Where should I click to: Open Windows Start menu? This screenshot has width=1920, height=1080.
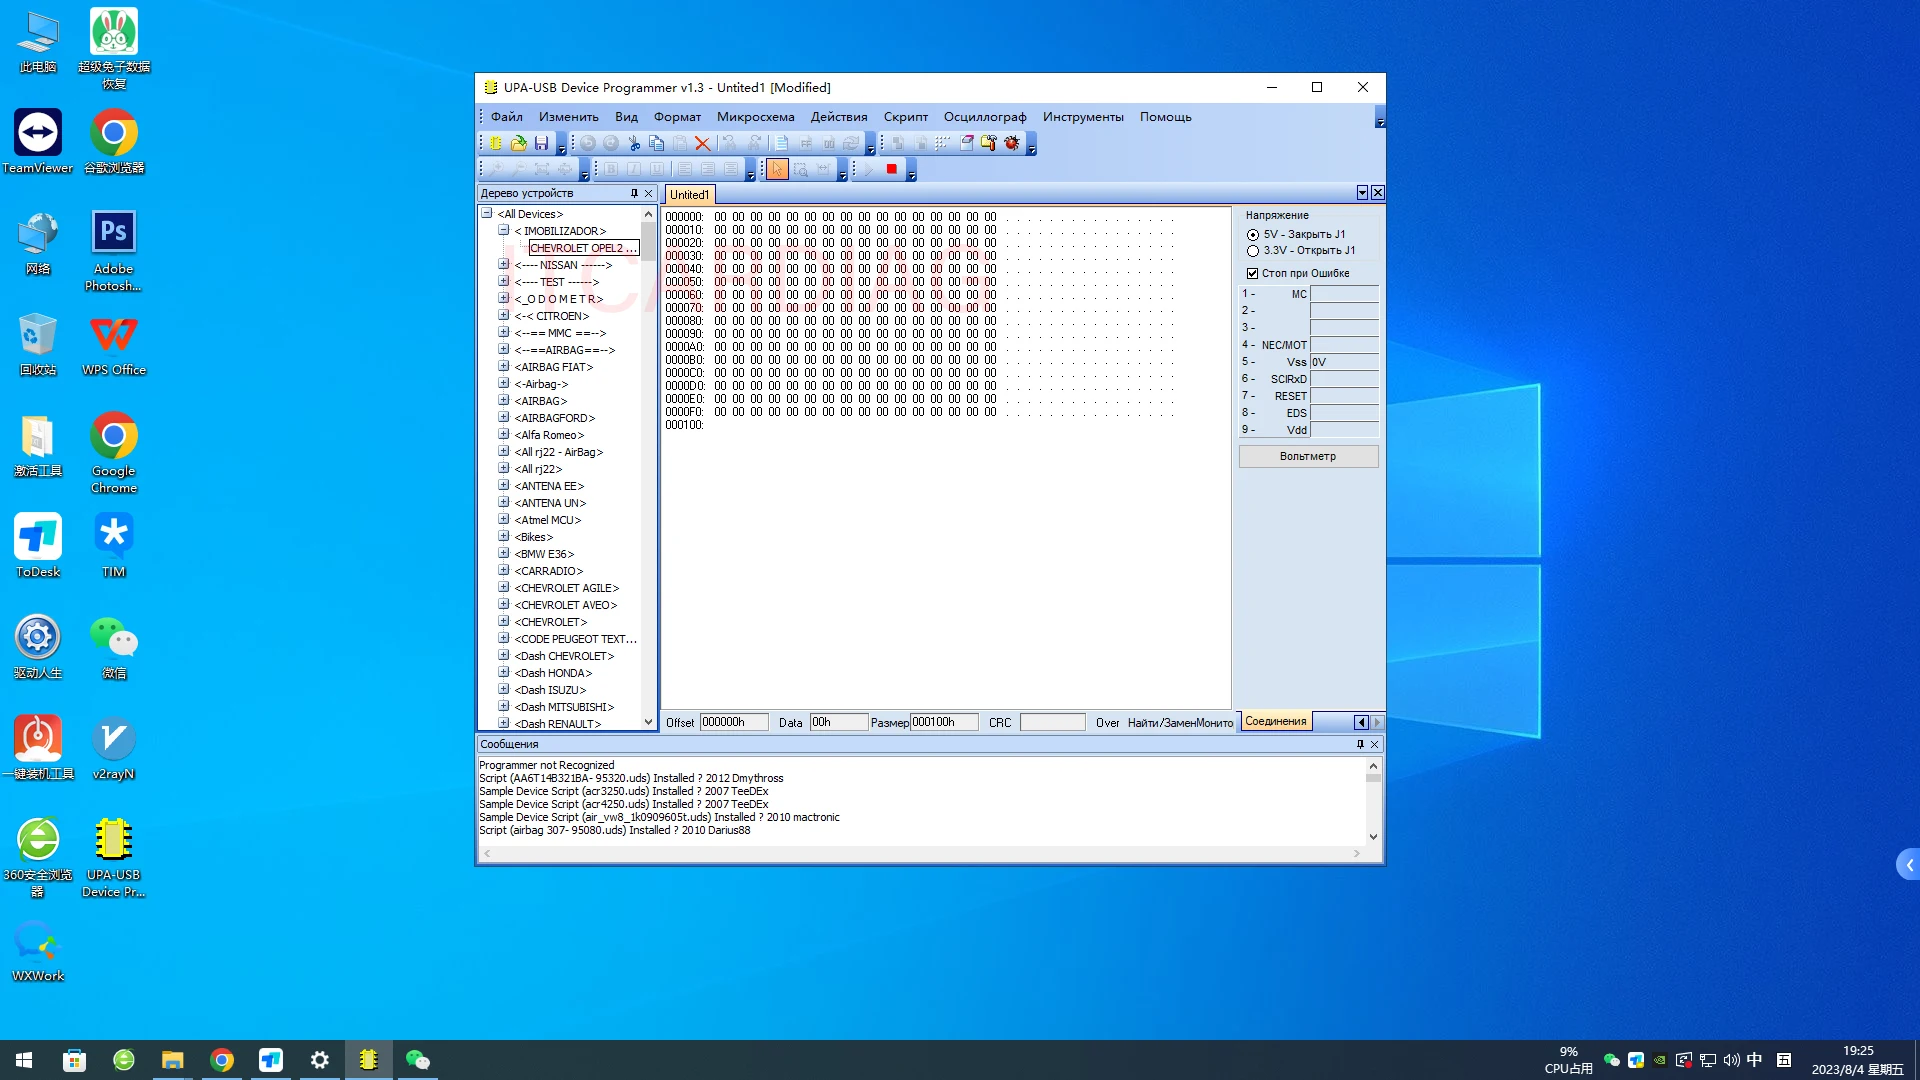point(24,1060)
